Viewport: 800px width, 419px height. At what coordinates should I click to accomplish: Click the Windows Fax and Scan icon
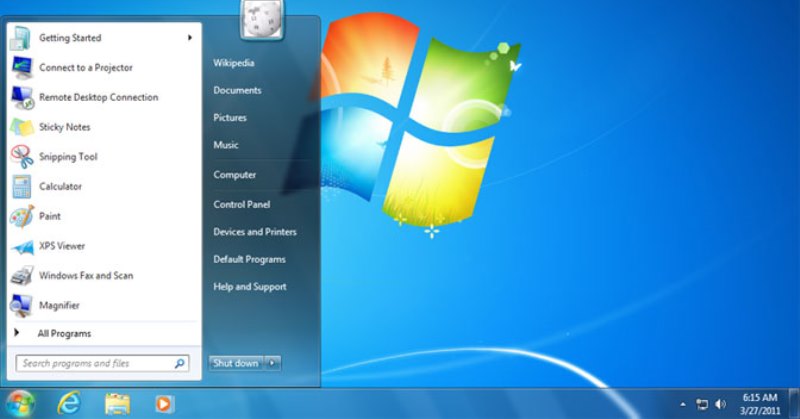[22, 276]
